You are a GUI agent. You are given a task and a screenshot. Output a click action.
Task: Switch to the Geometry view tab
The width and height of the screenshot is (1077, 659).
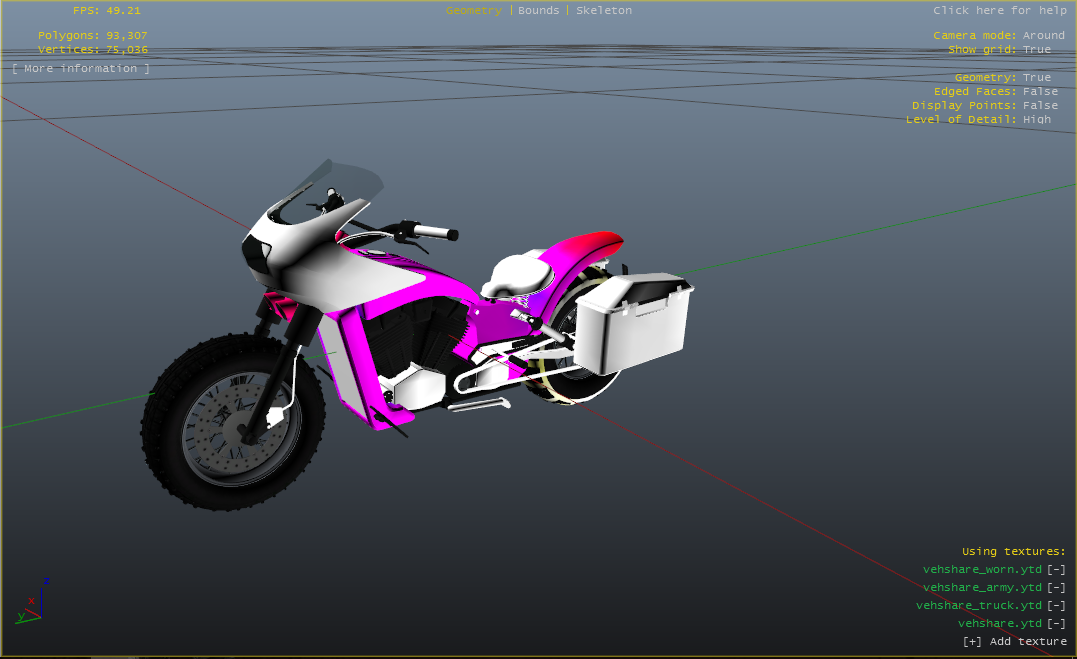coord(473,10)
